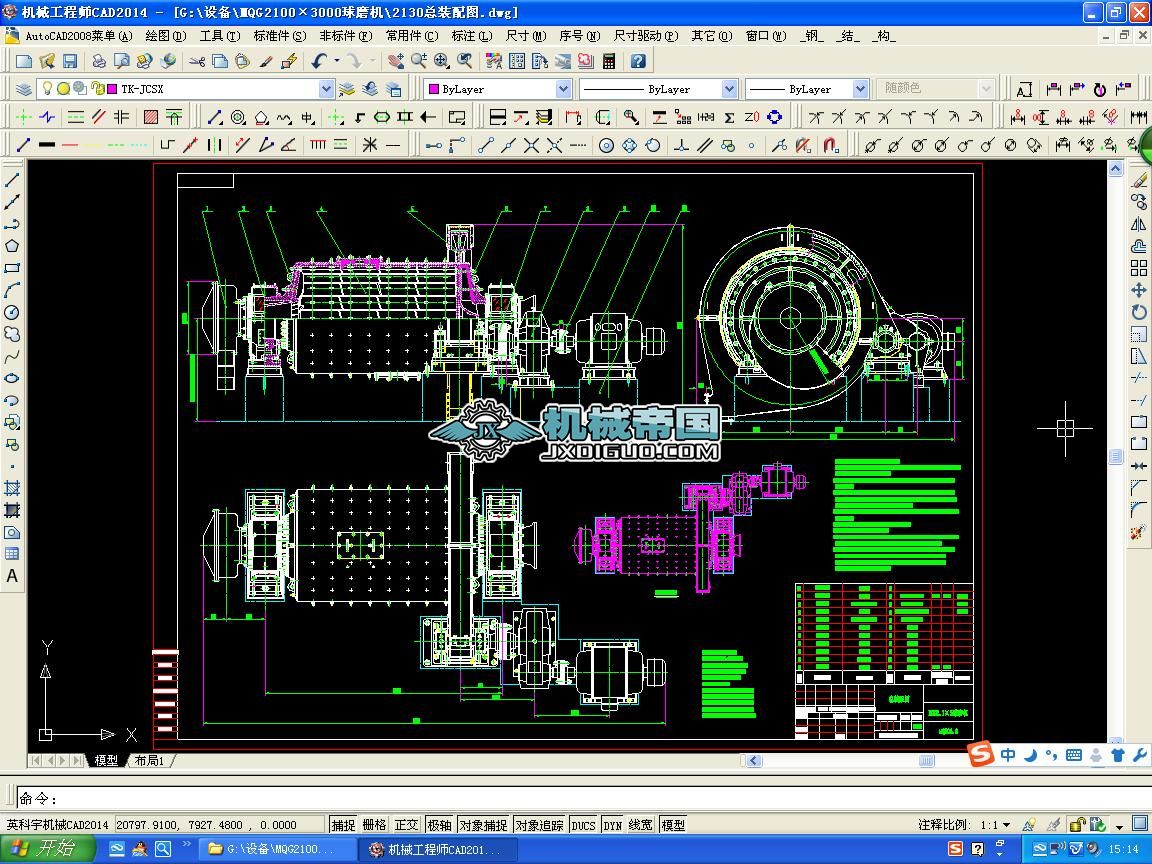Click the Rotate tool in right toolbar

click(1139, 312)
